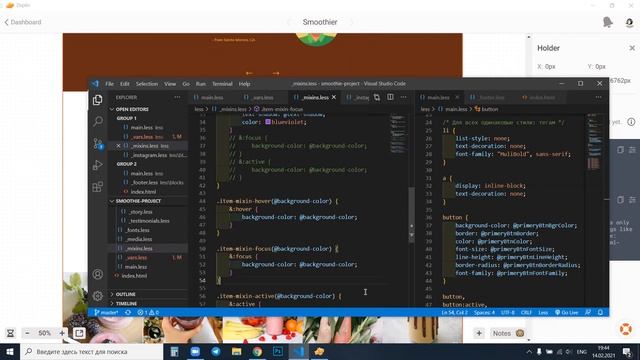
Task: Open right editor group more actions
Action: tap(598, 97)
